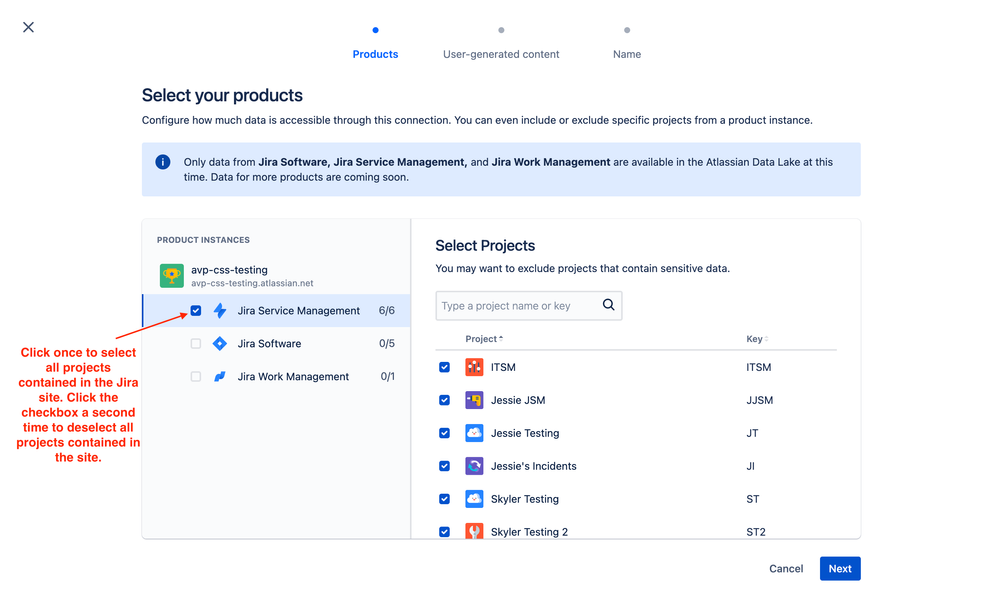This screenshot has width=999, height=595.
Task: Go to the Name step
Action: click(x=627, y=54)
